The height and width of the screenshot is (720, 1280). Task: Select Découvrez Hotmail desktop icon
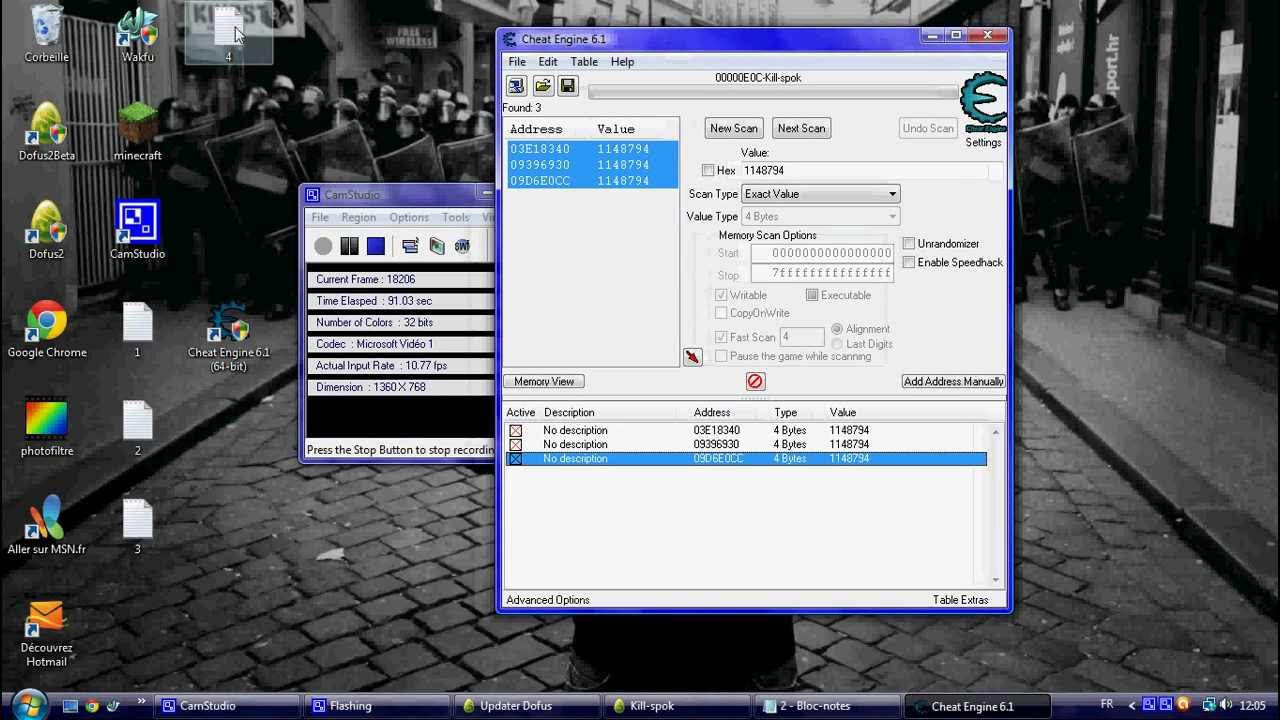tap(47, 633)
